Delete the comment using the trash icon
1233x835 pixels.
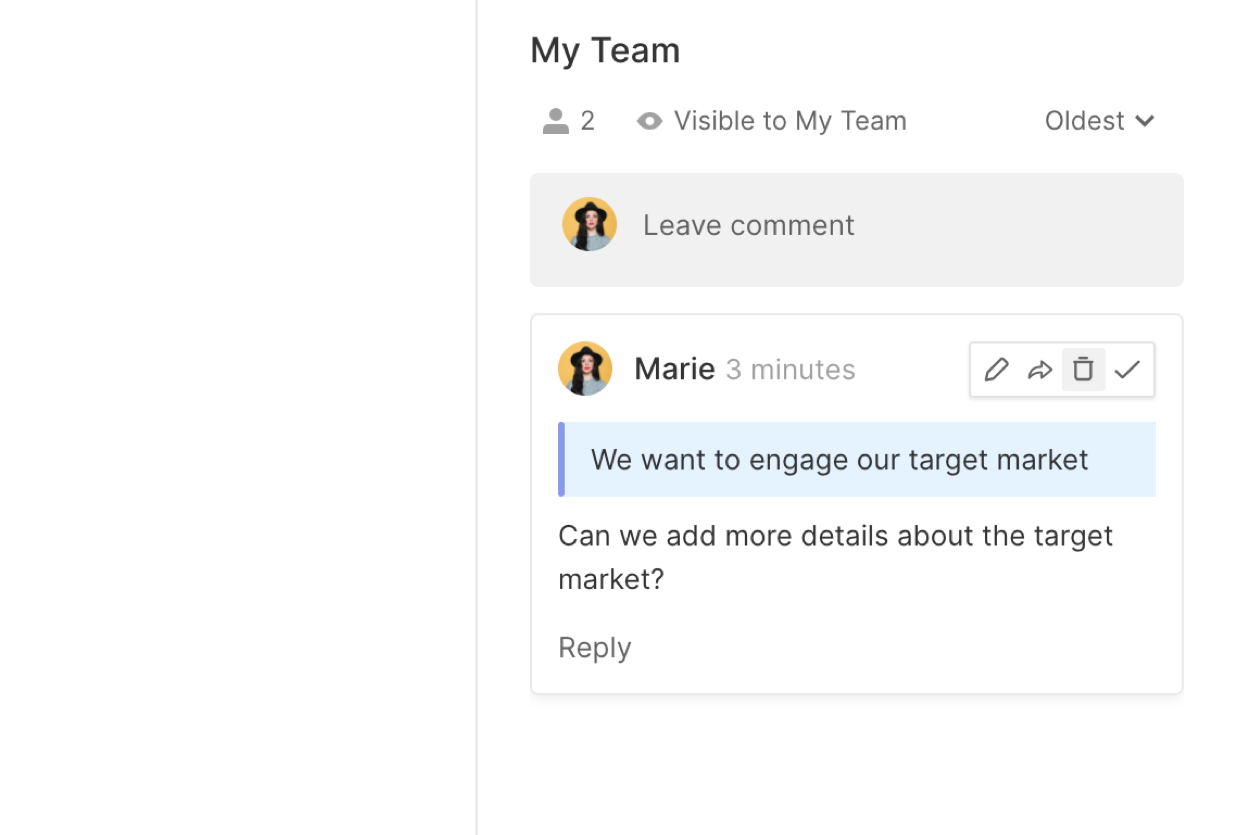click(x=1083, y=370)
